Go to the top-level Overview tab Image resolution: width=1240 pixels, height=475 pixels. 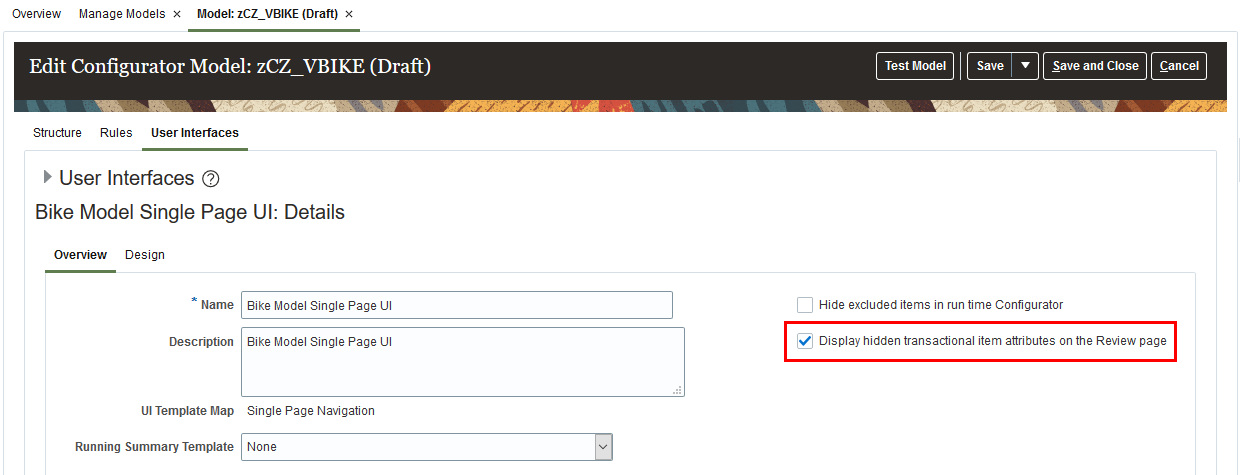pyautogui.click(x=36, y=14)
